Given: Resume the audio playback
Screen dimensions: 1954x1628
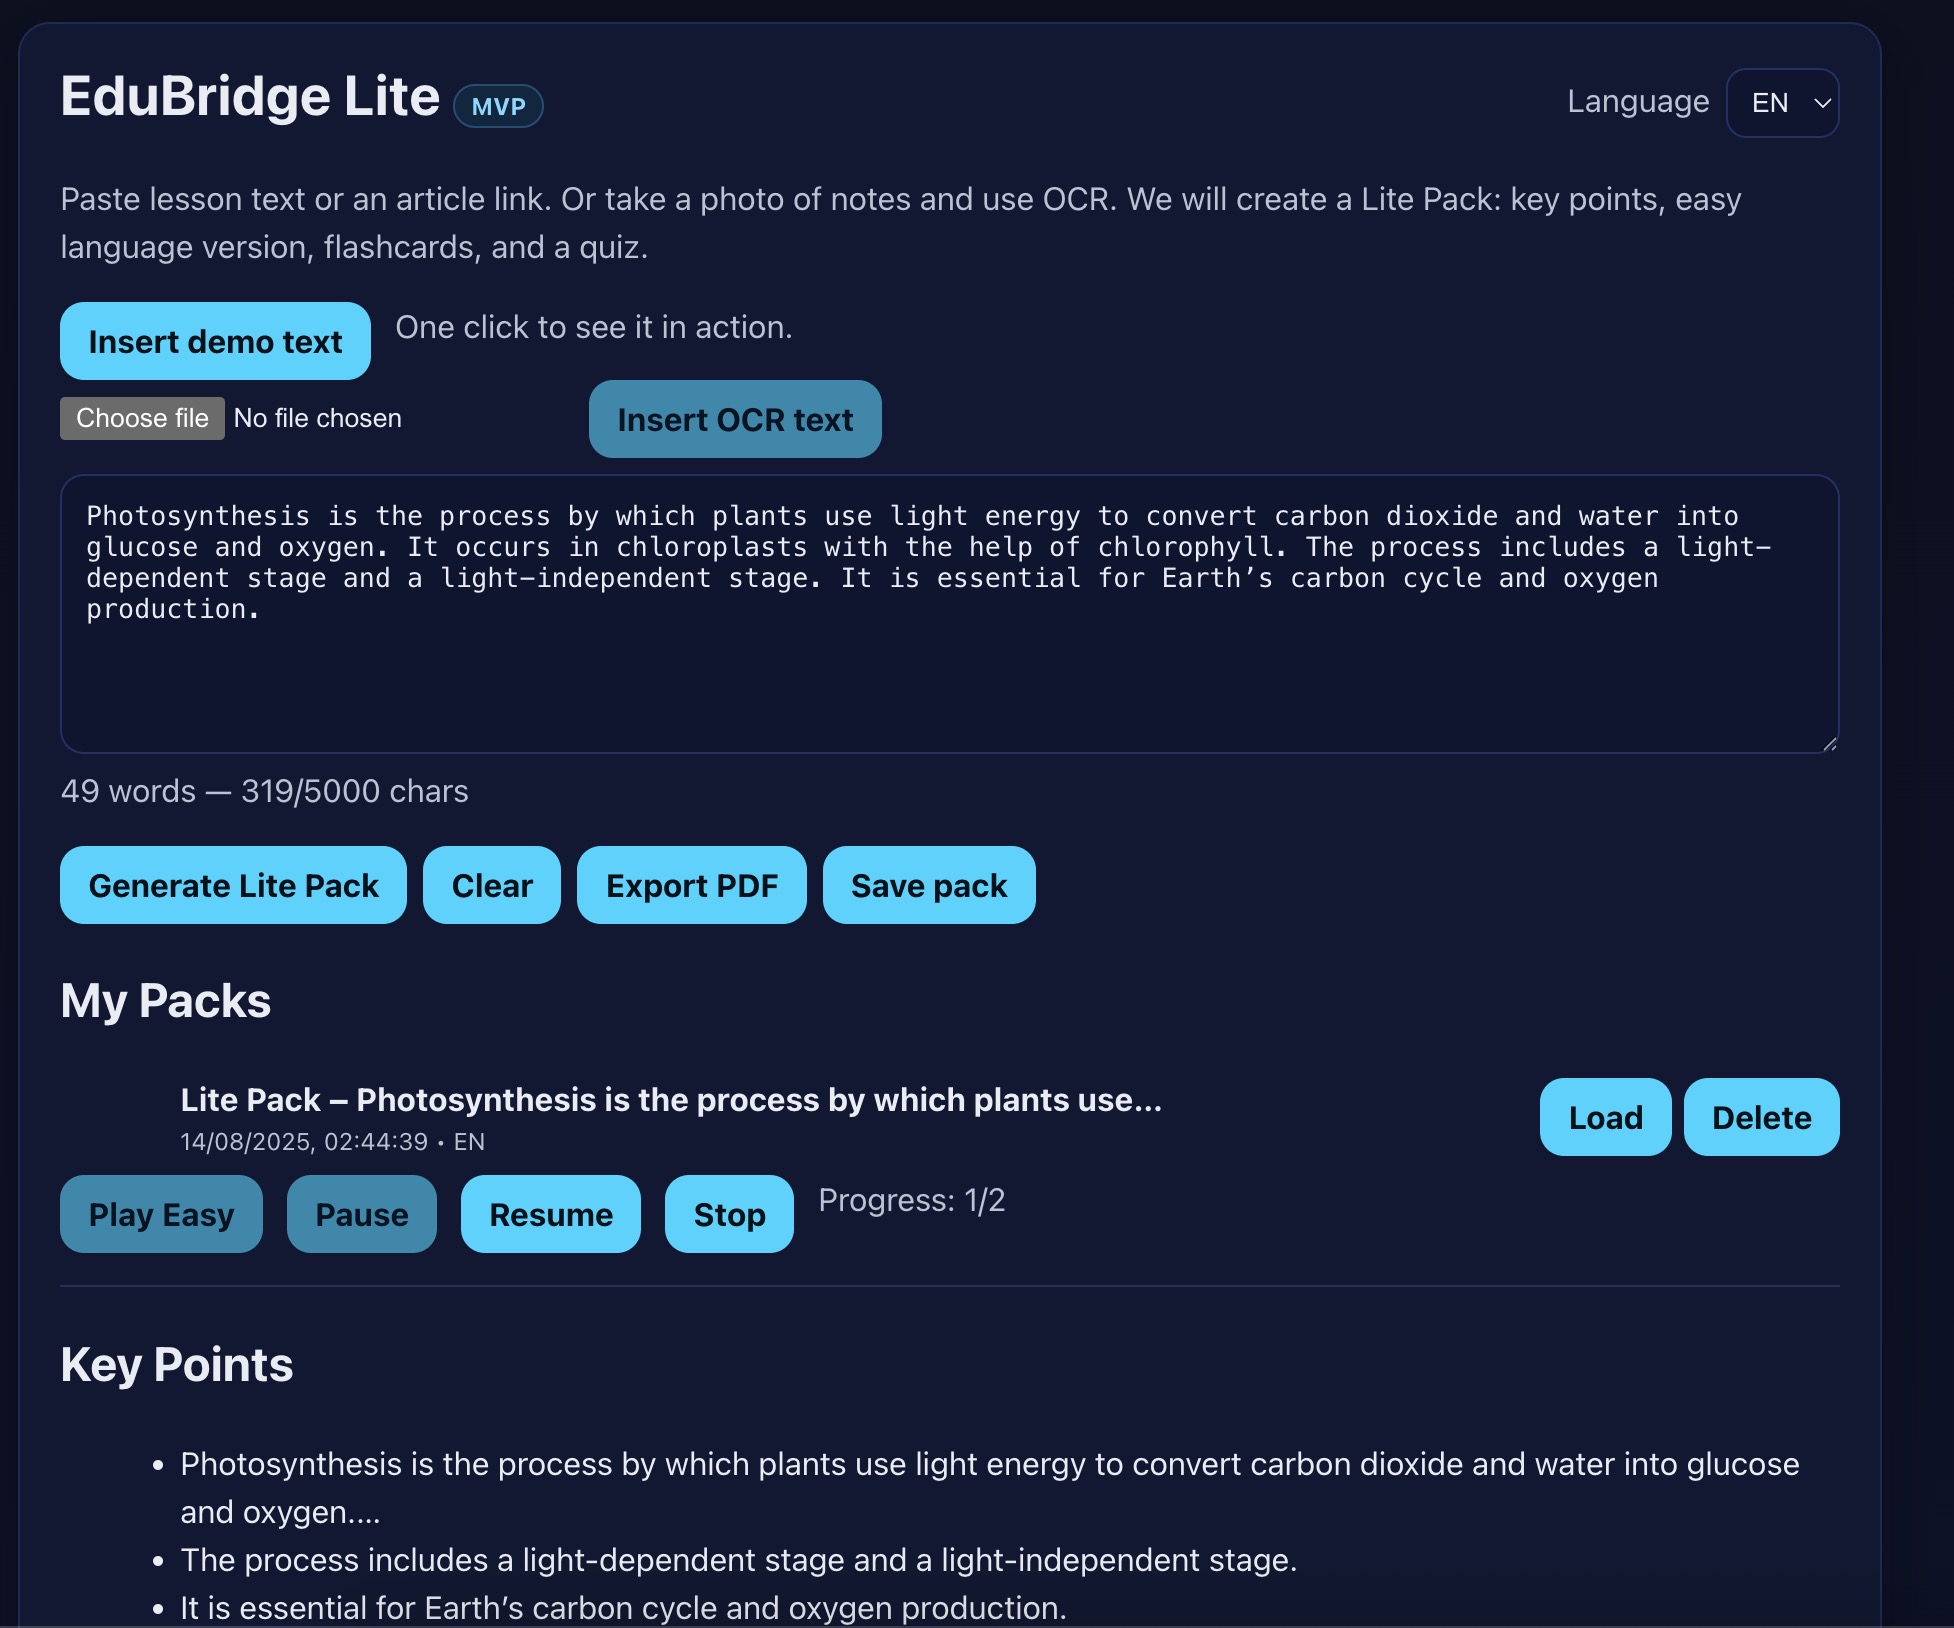Looking at the screenshot, I should (550, 1214).
